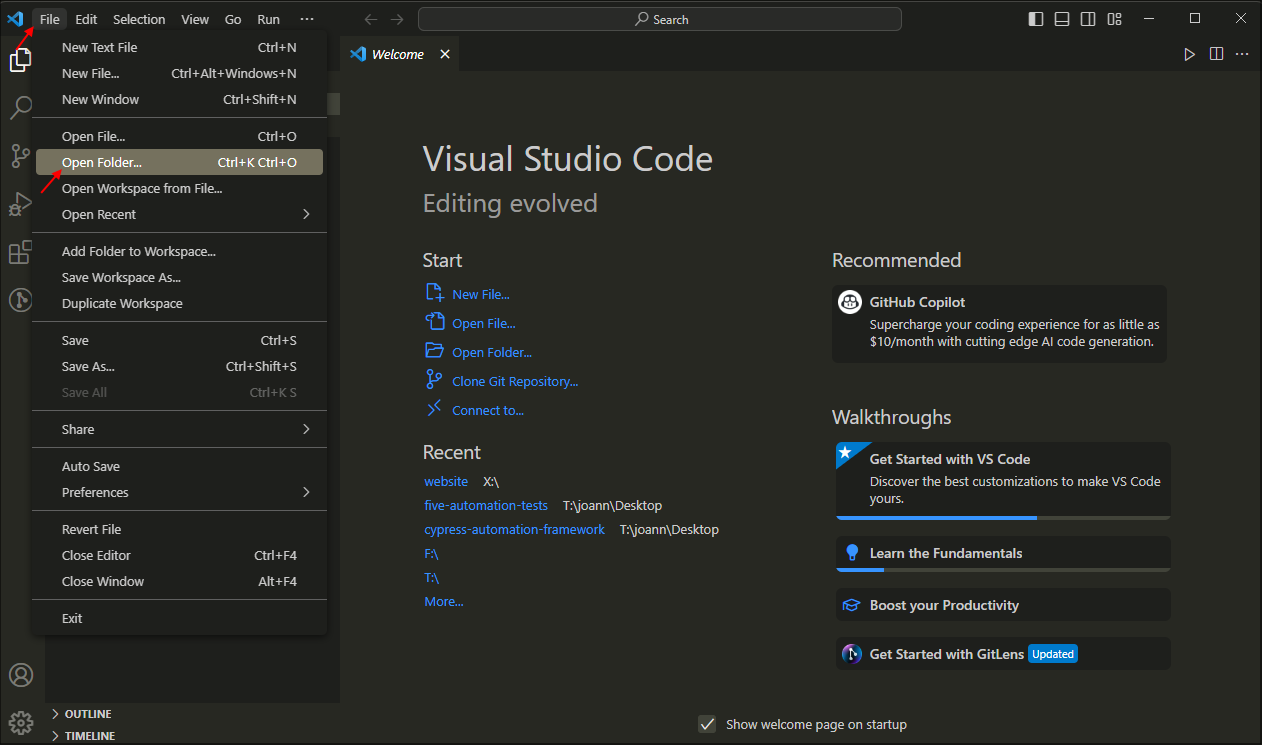Open the Run menu in the menu bar
Viewport: 1262px width, 745px height.
pos(268,19)
